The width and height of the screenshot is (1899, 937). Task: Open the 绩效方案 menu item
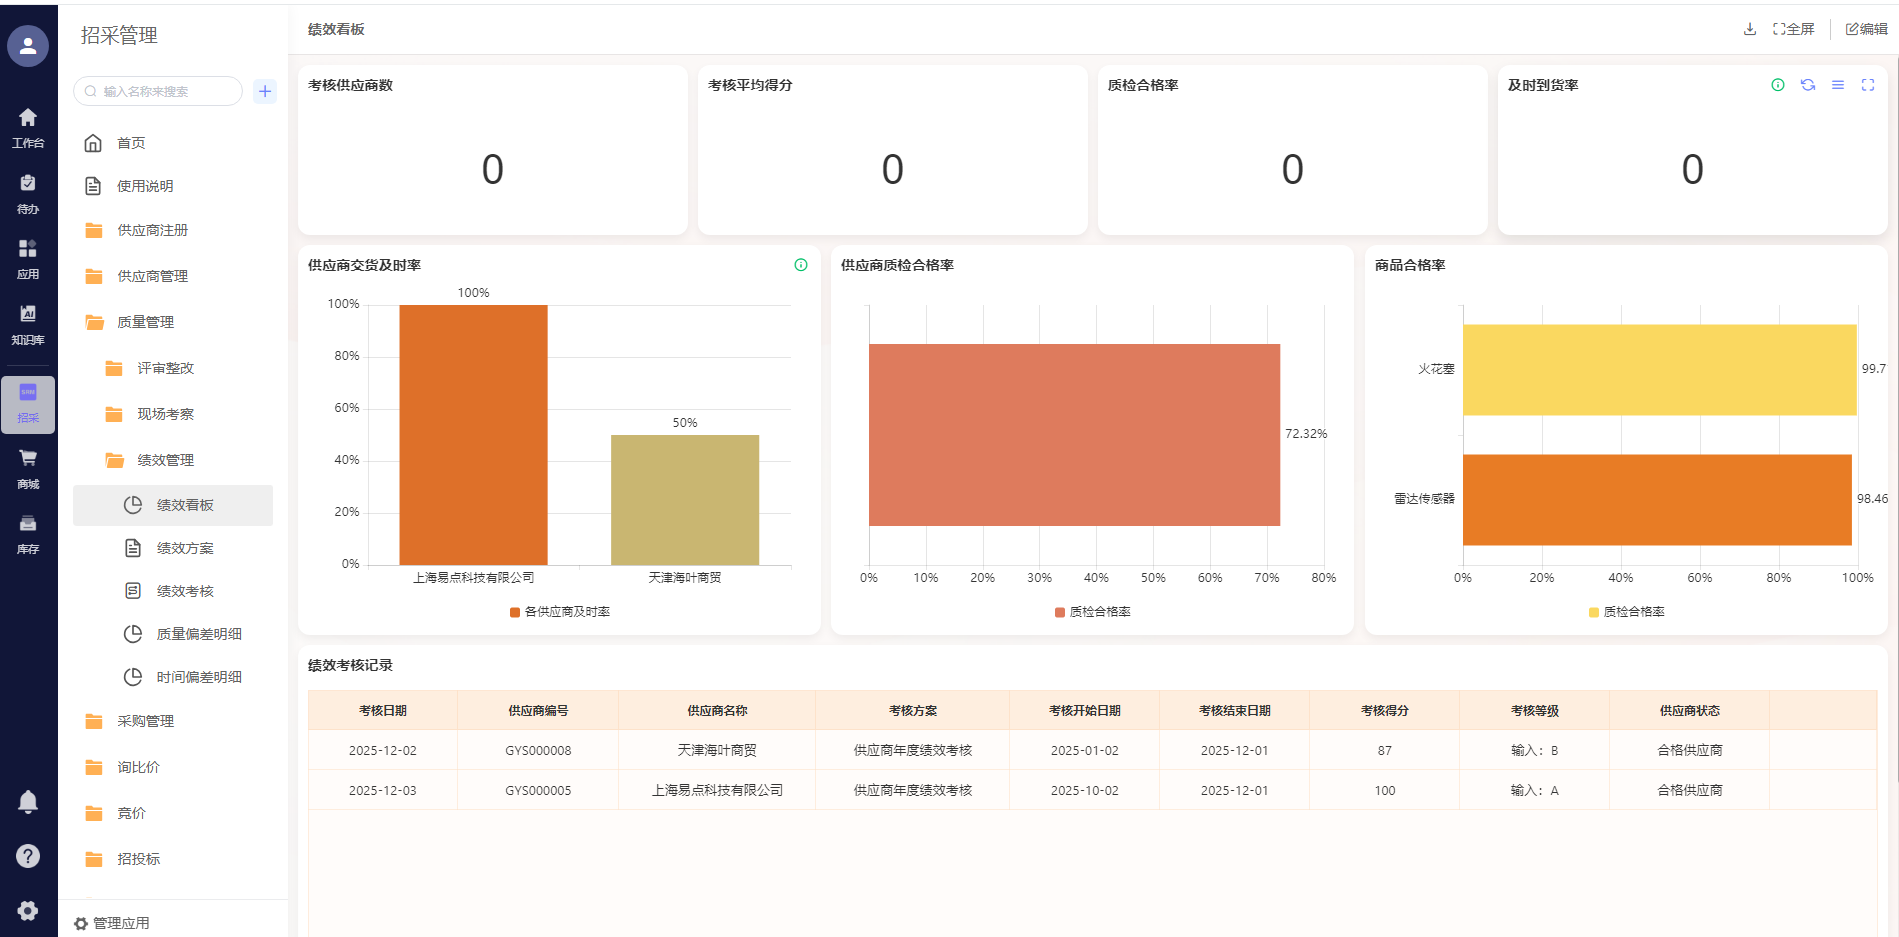coord(185,548)
